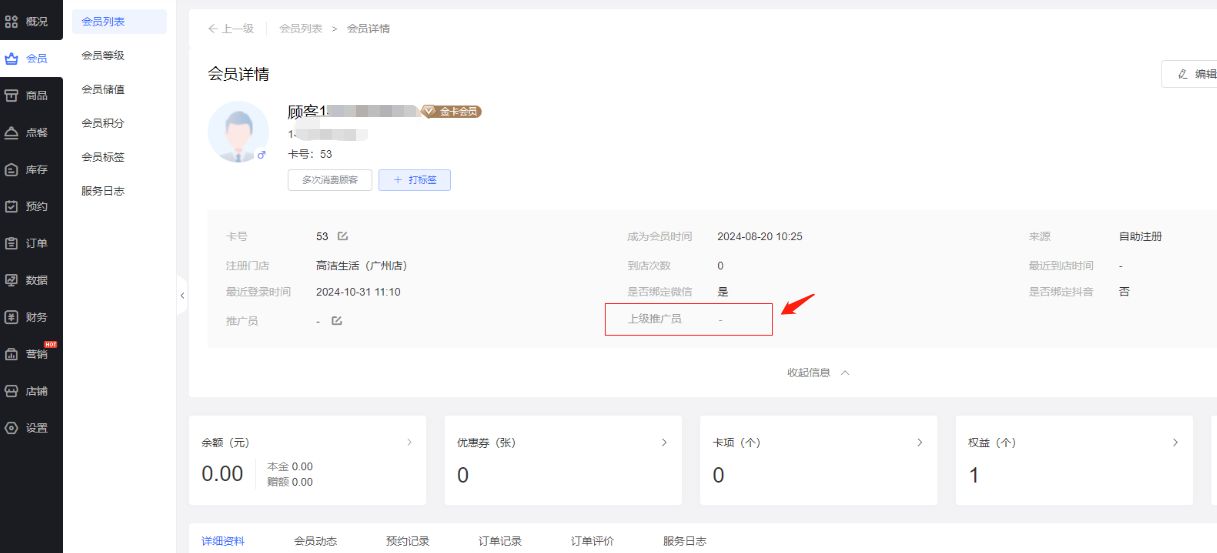This screenshot has height=553, width=1217.
Task: Go to 服务日志 submenu item
Action: 103,191
